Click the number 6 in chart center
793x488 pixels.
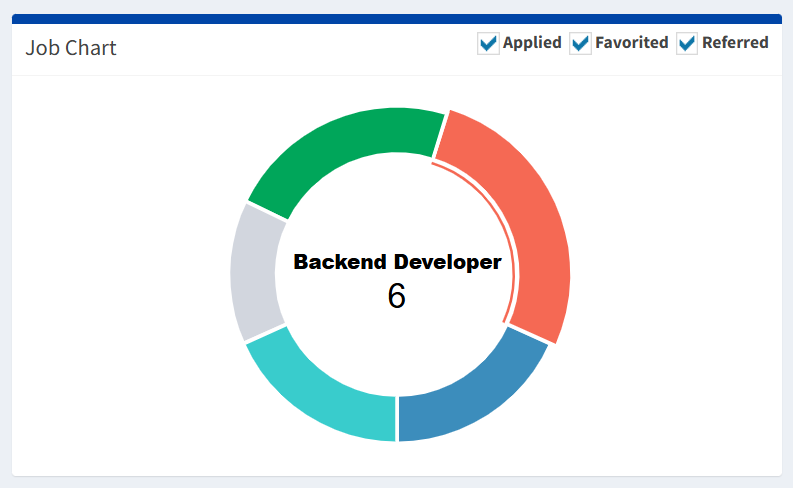(396, 295)
